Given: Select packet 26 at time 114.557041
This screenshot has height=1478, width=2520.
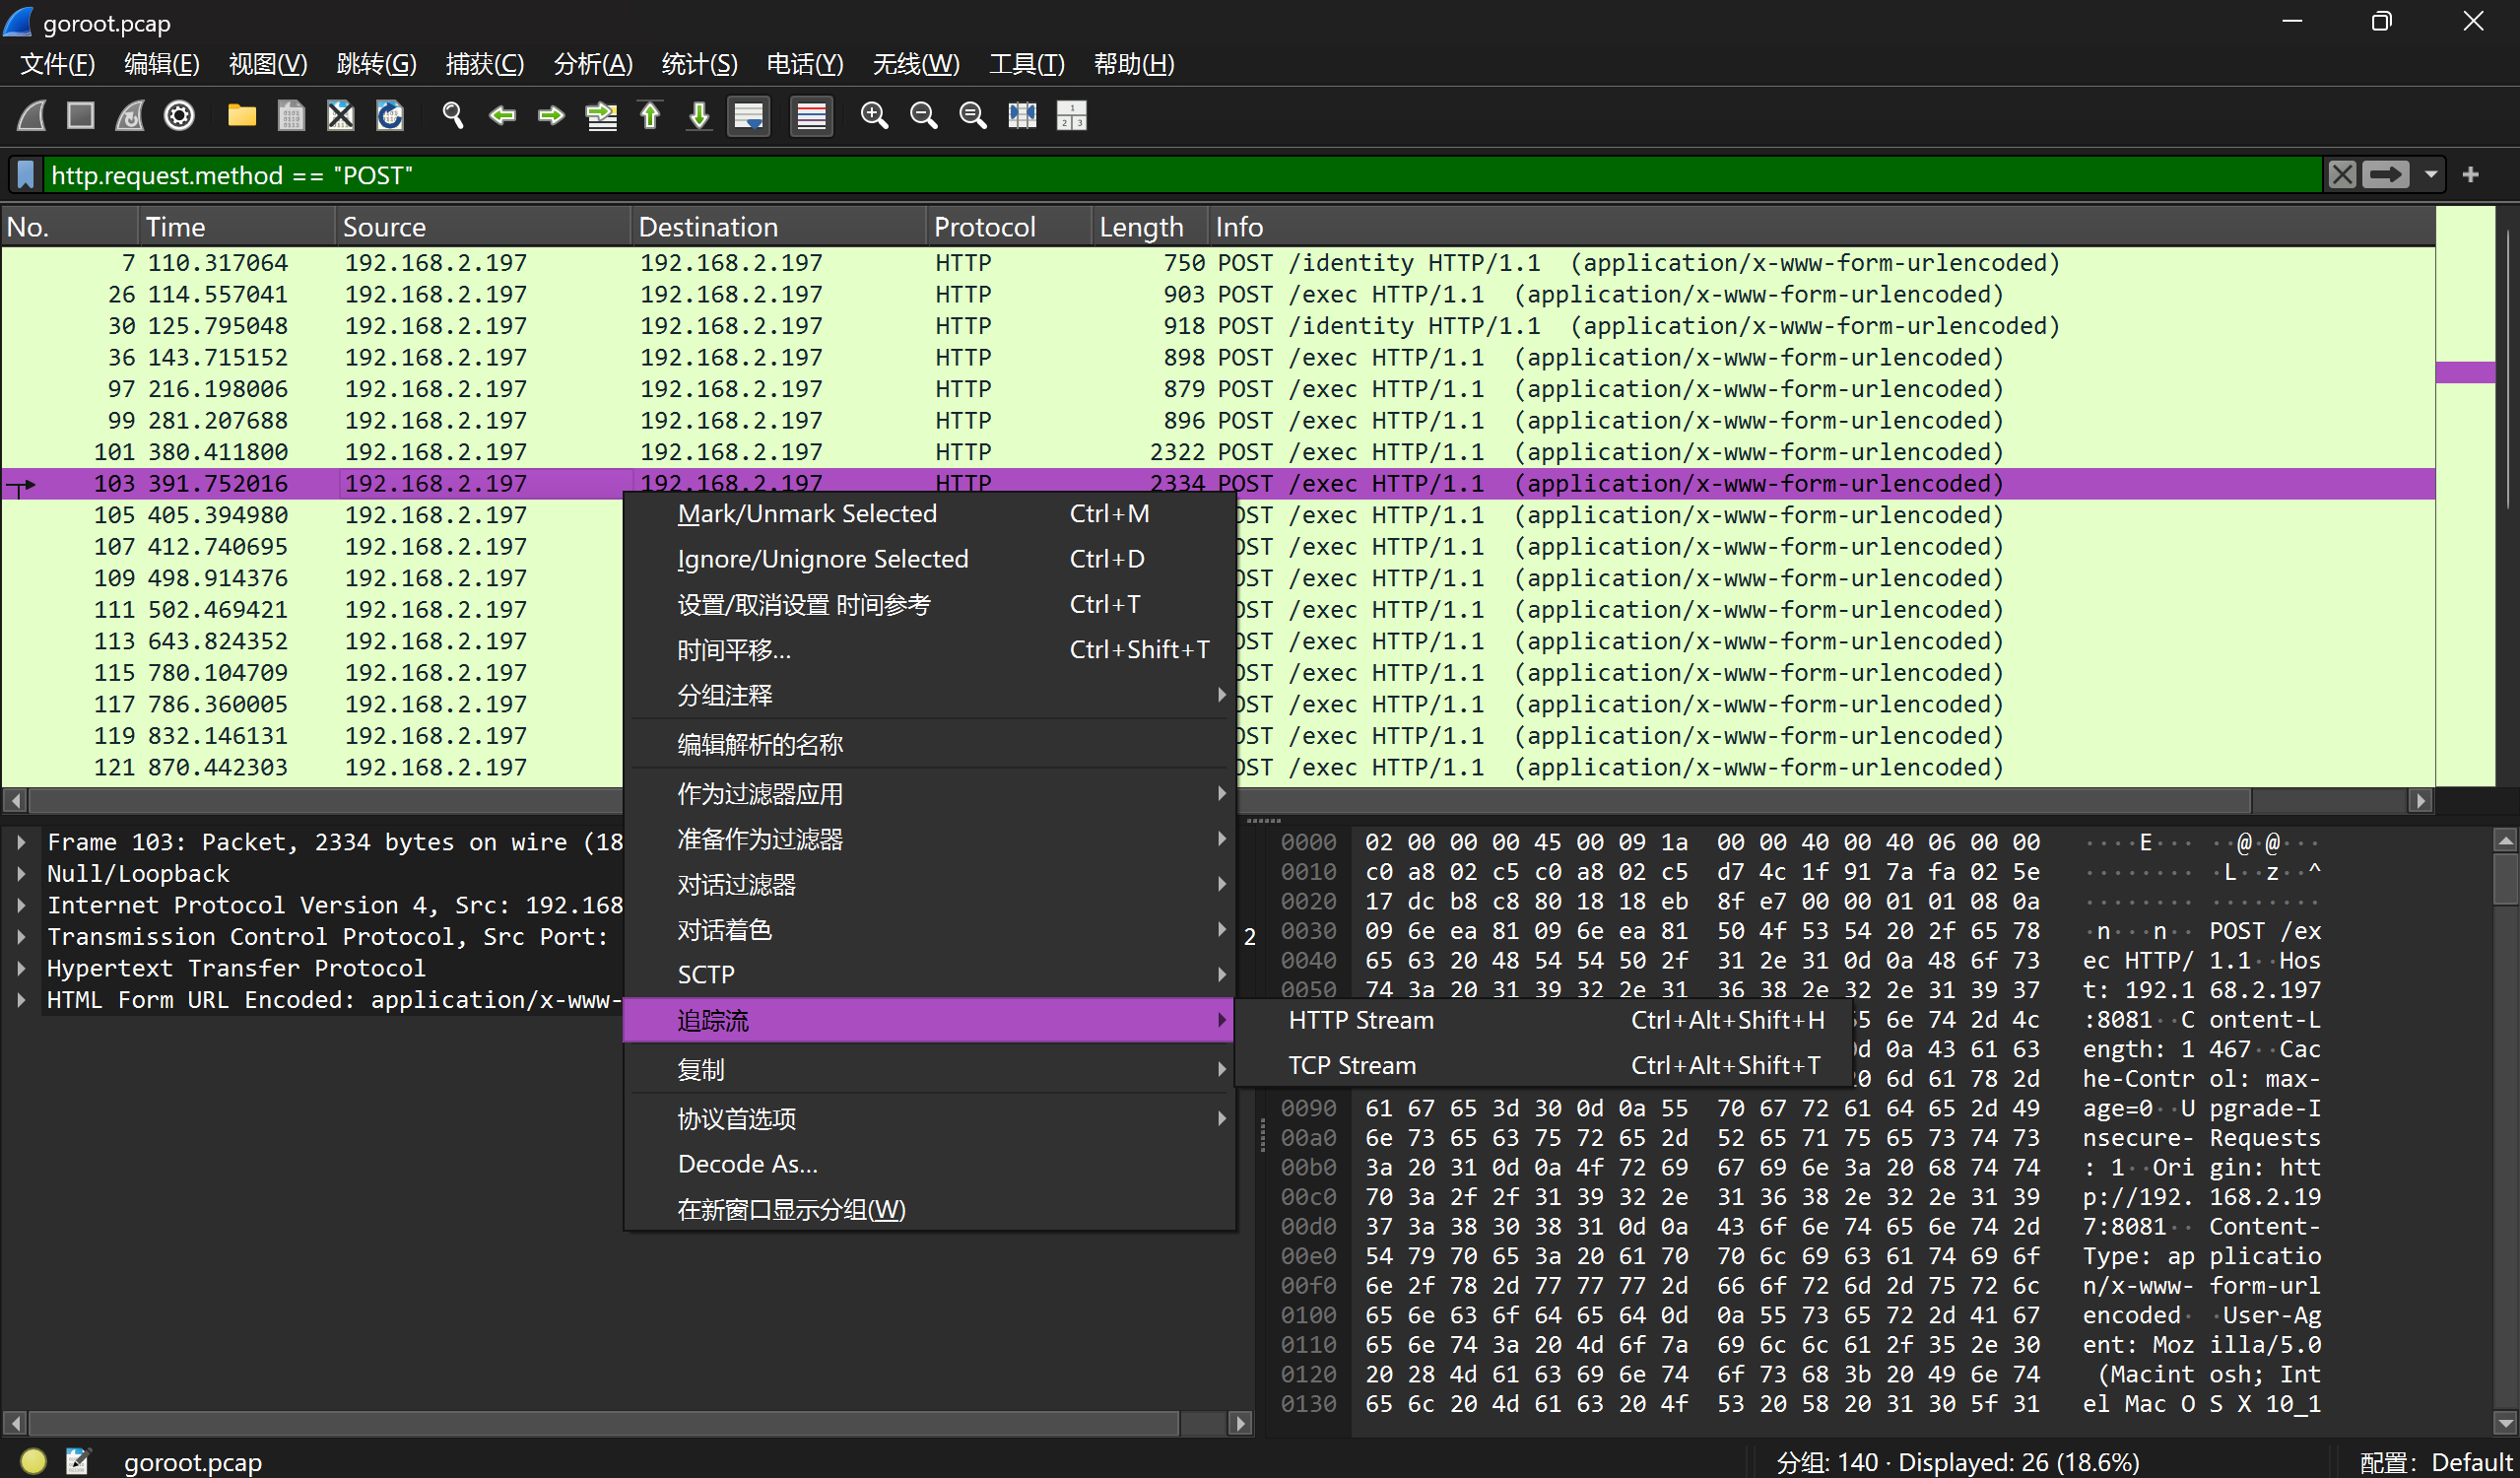Looking at the screenshot, I should pyautogui.click(x=1218, y=295).
